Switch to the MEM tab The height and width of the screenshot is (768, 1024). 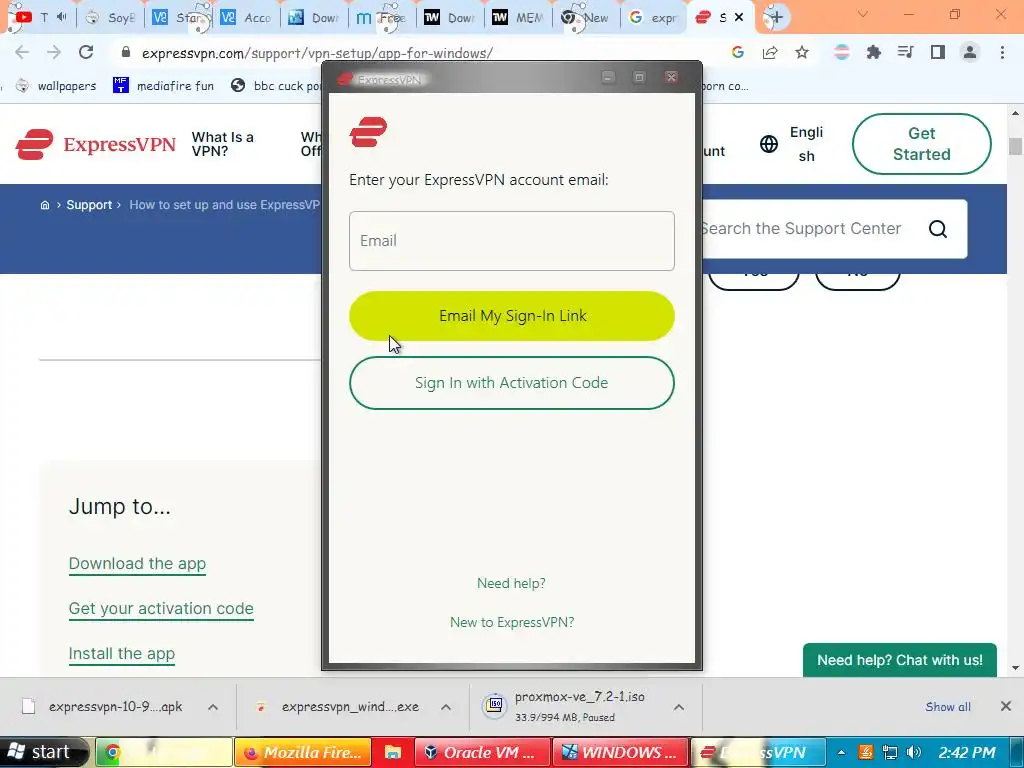pos(519,18)
